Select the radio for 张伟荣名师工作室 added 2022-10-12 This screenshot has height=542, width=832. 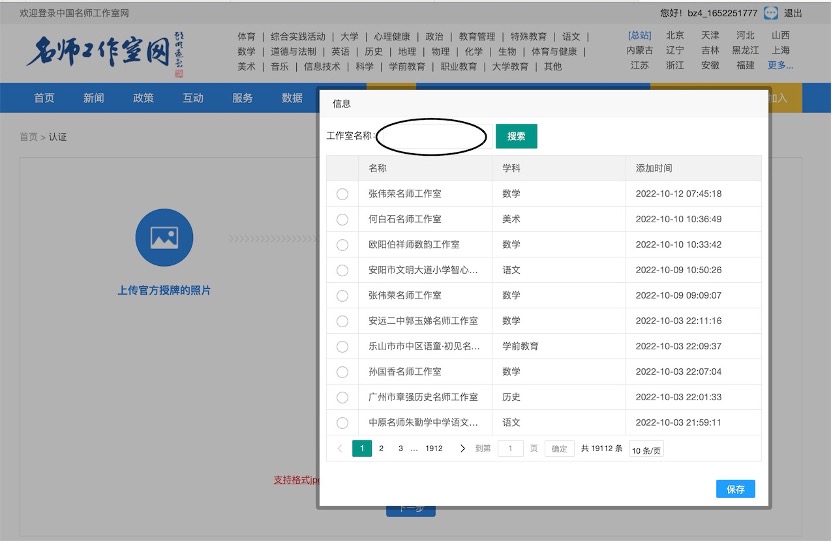click(x=342, y=194)
